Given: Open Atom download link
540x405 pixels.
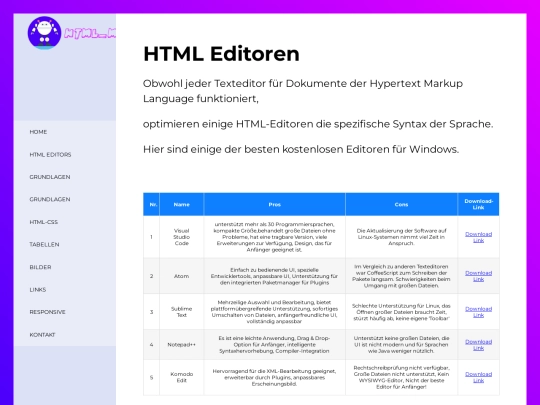Looking at the screenshot, I should click(478, 276).
